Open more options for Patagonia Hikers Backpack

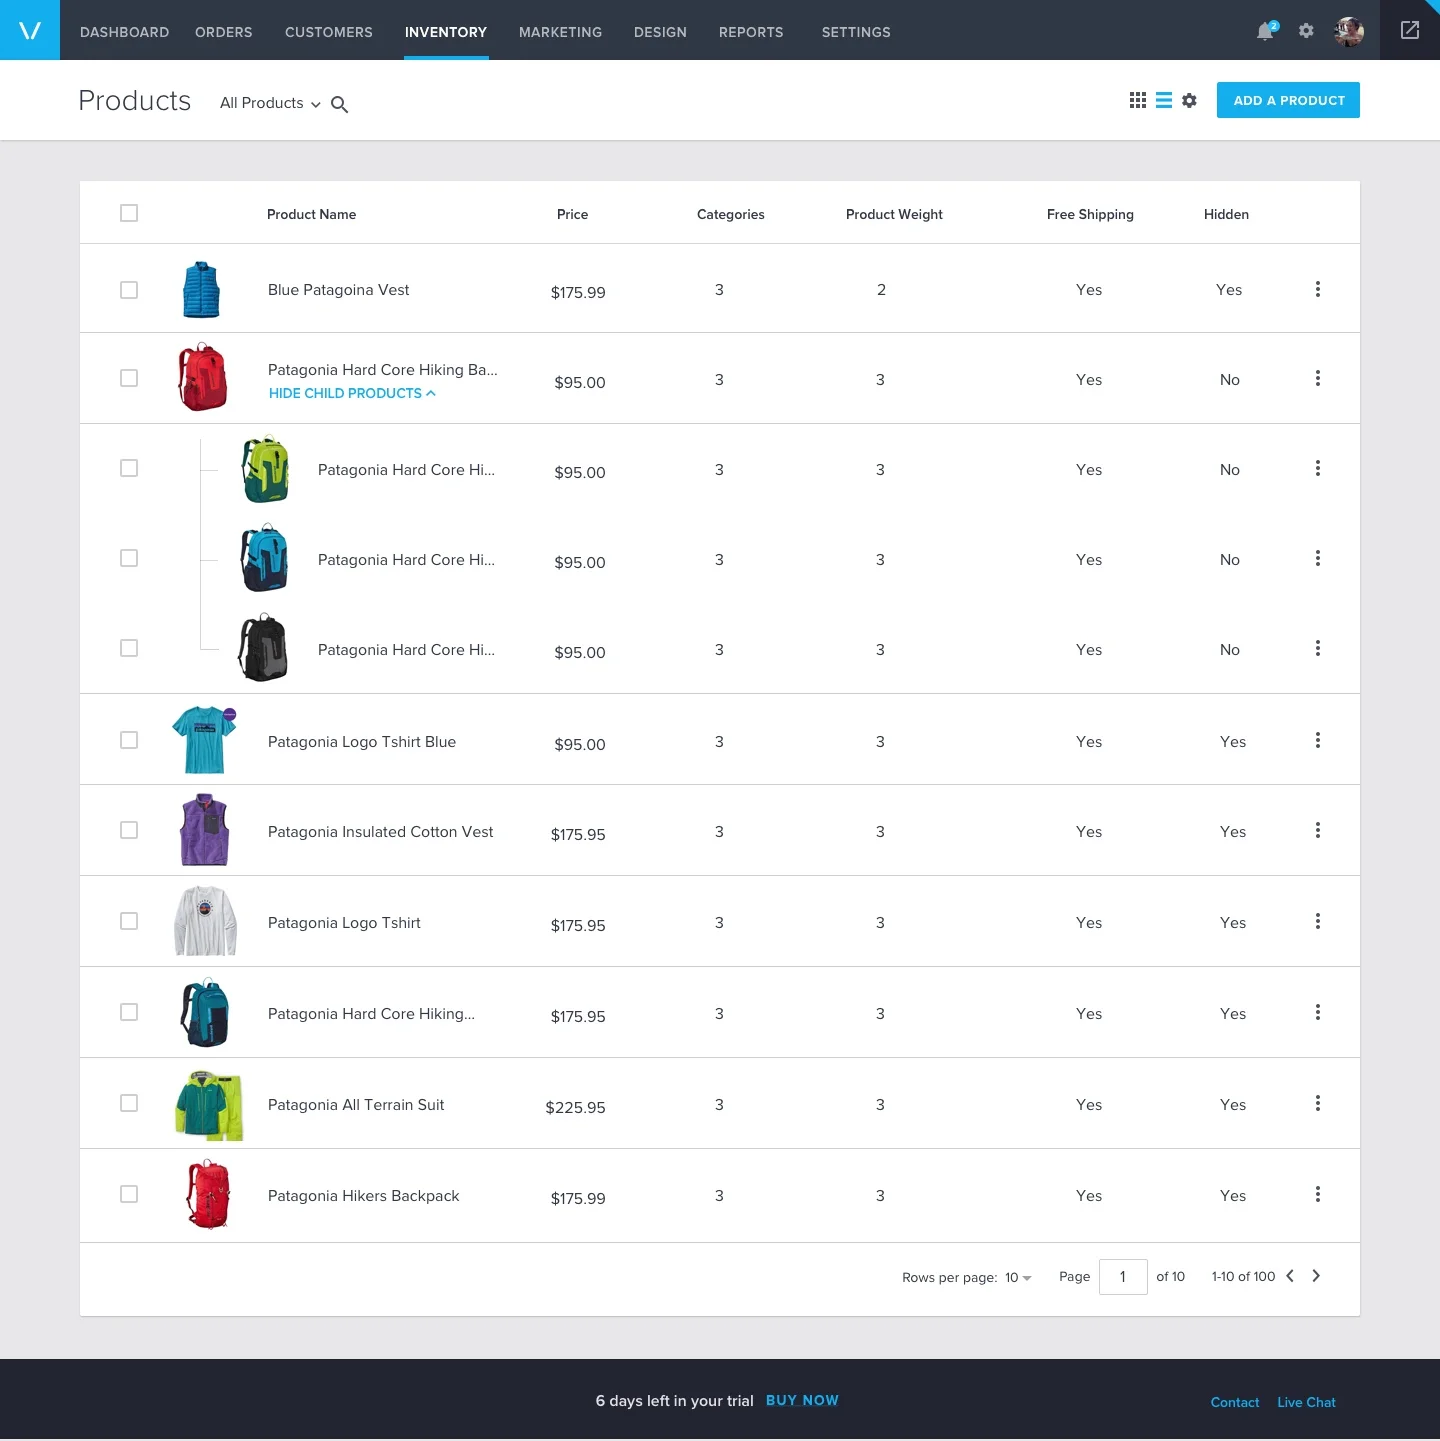click(x=1318, y=1194)
